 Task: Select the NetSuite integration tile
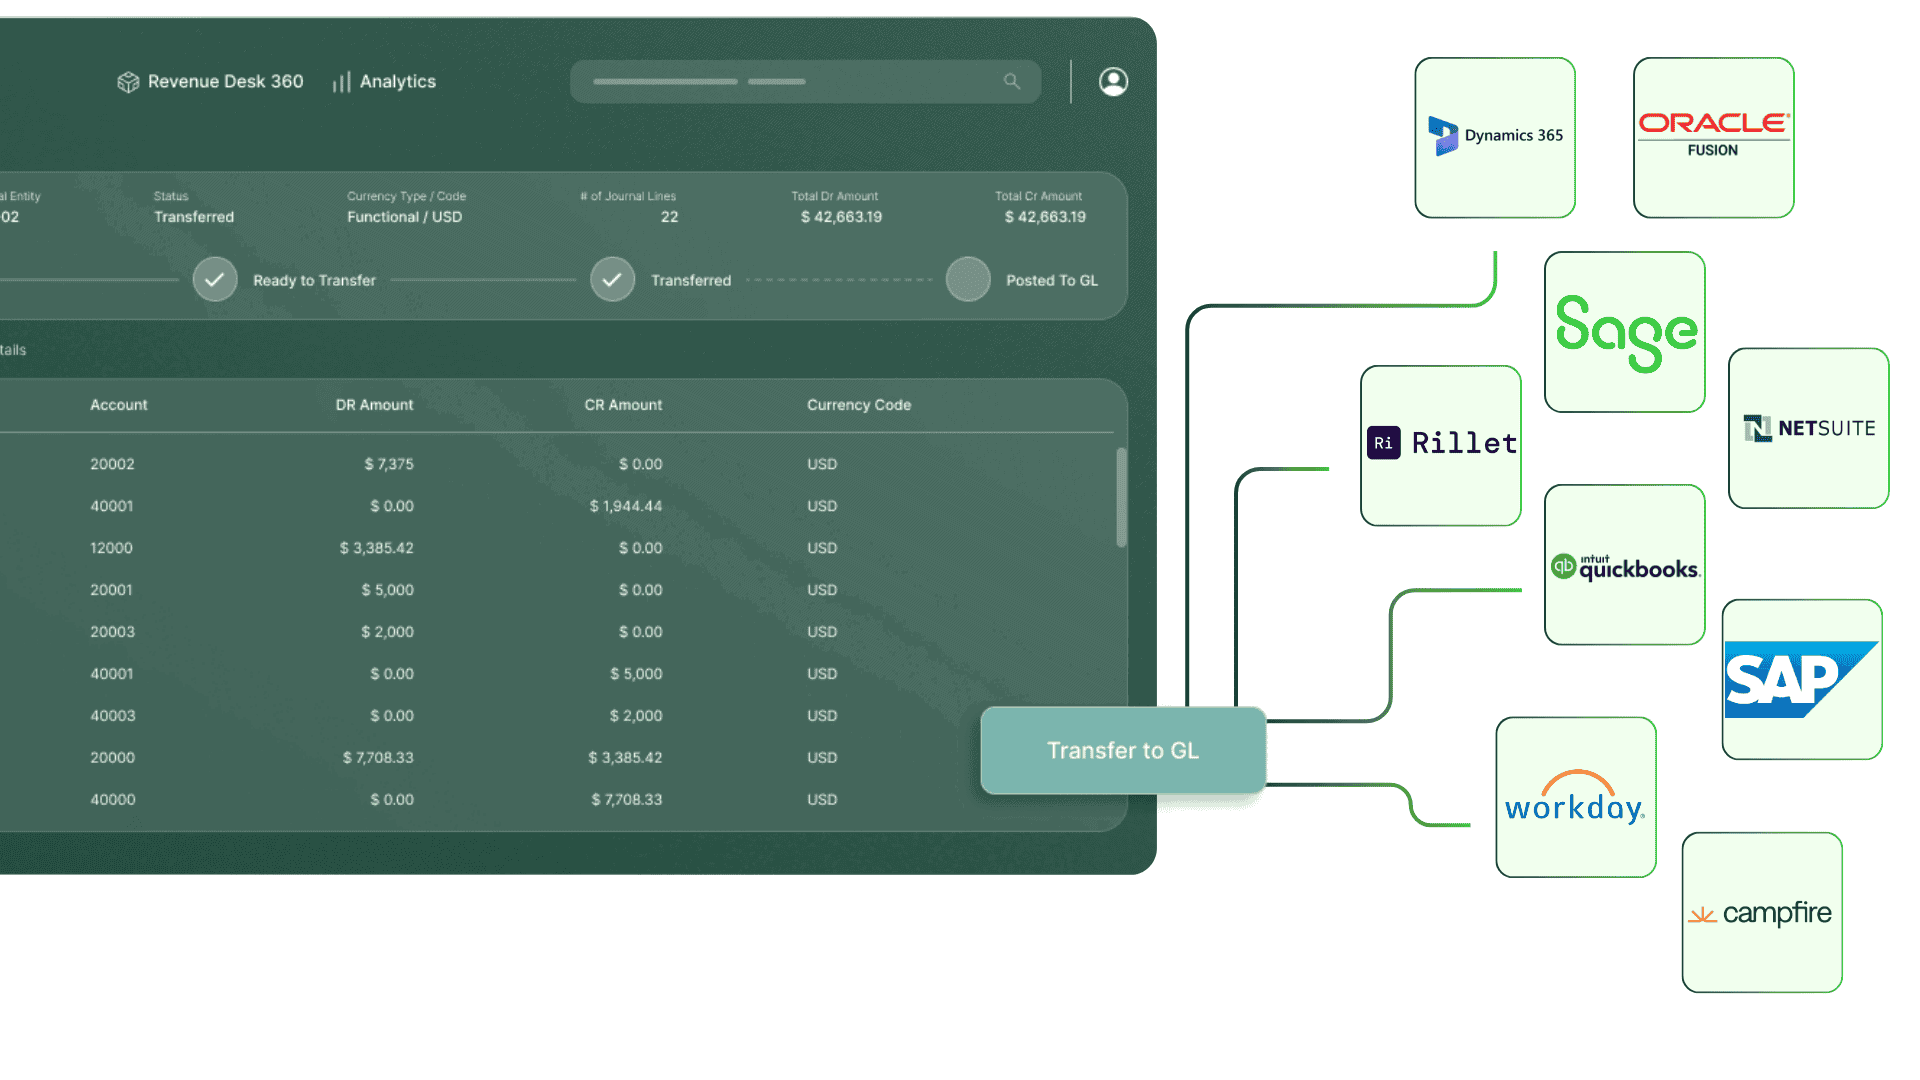point(1808,428)
